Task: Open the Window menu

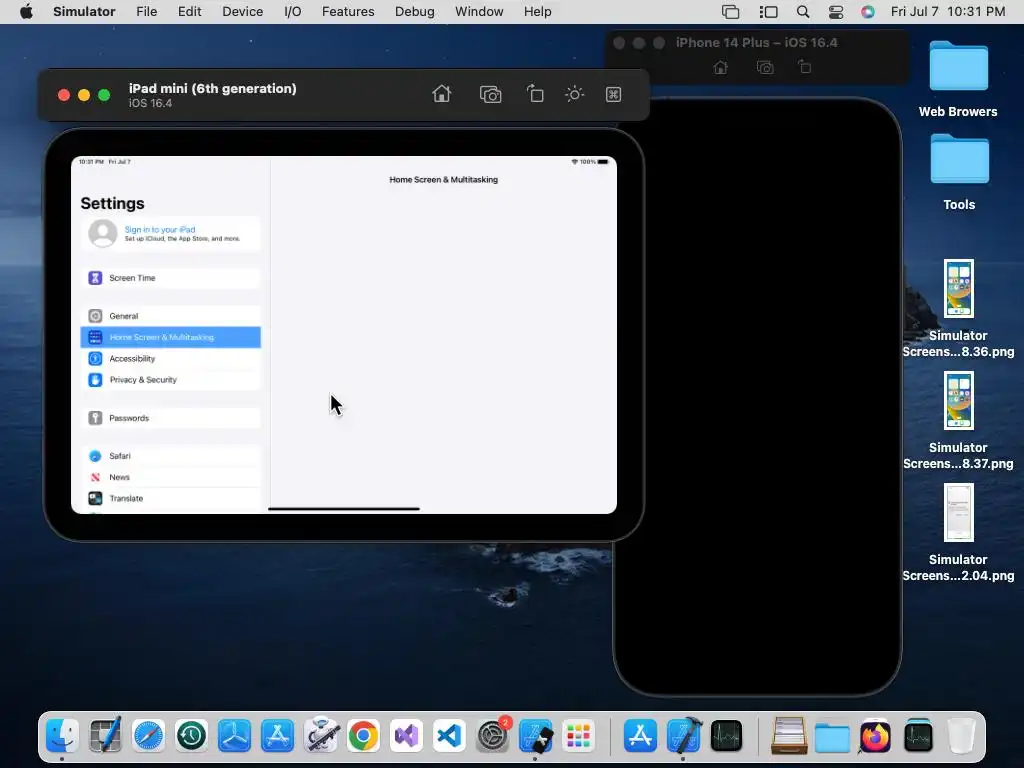Action: [479, 12]
